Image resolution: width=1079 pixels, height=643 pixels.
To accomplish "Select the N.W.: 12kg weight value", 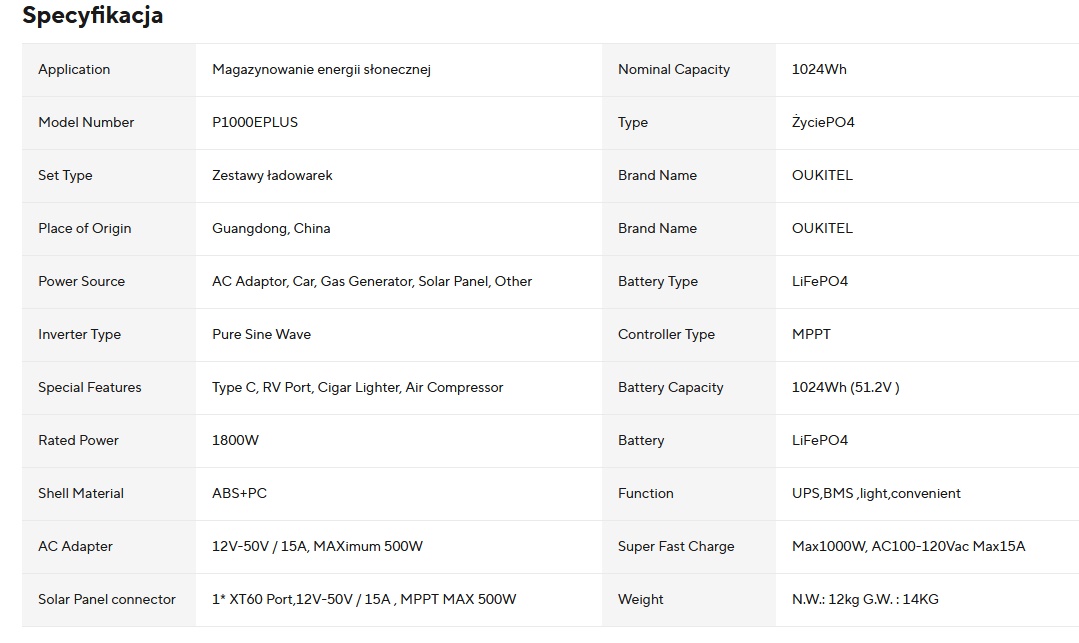I will pos(865,600).
